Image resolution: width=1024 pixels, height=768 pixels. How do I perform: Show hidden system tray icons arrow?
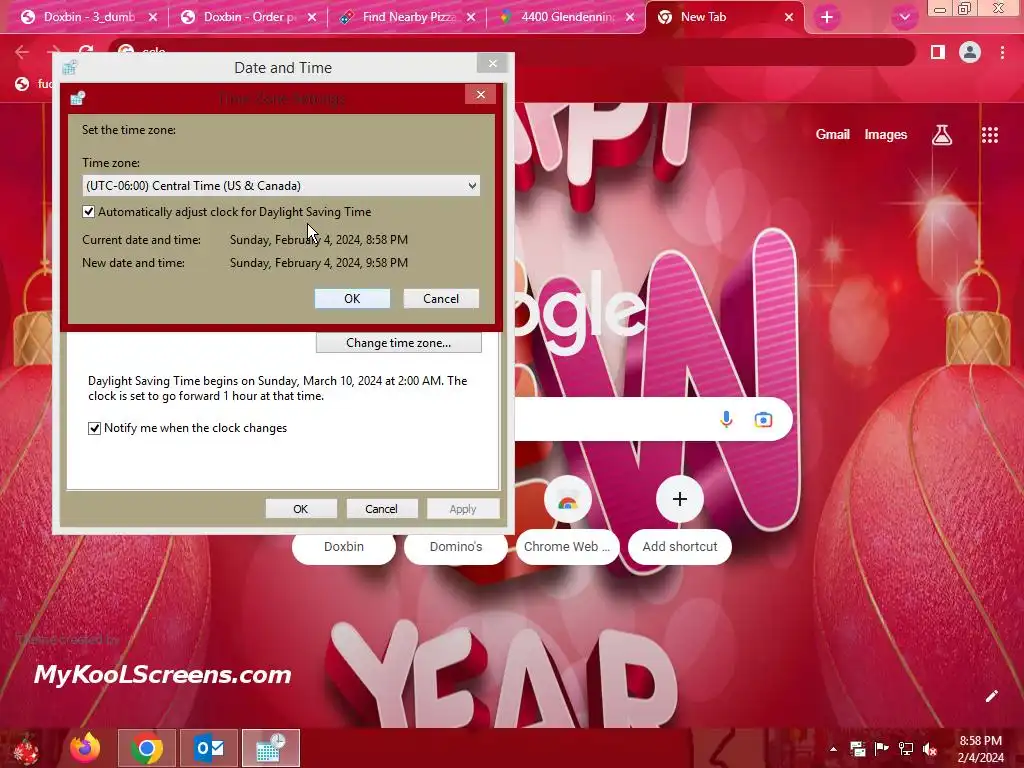(x=833, y=749)
